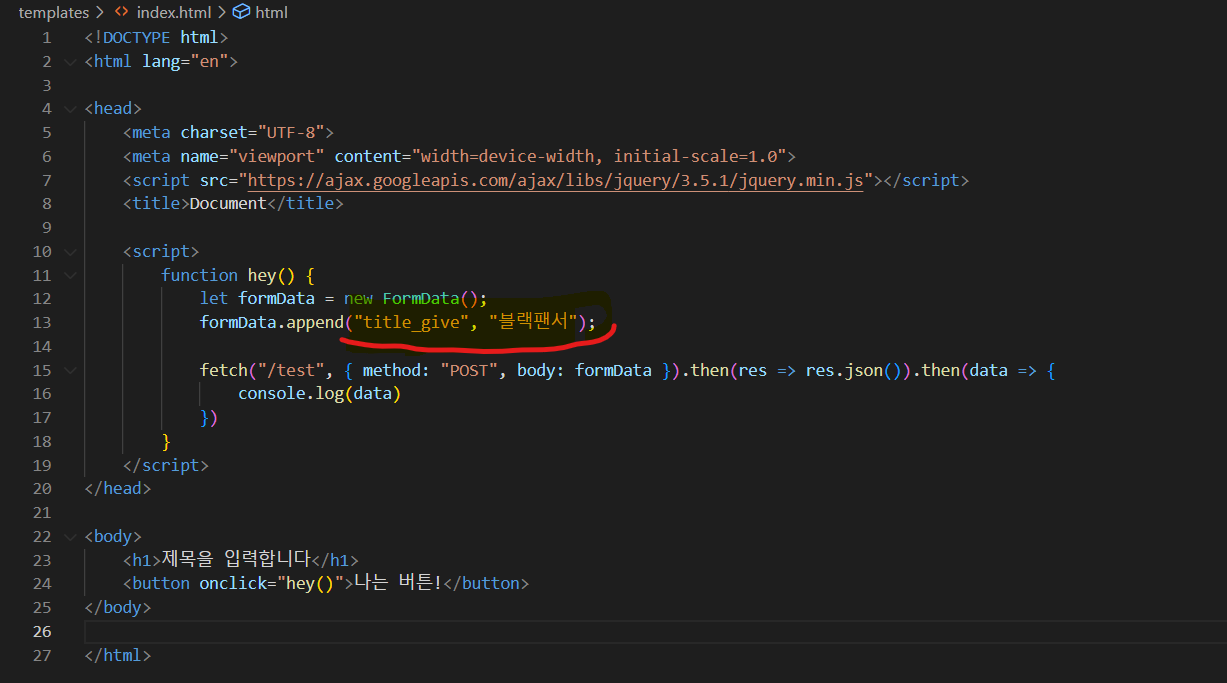
Task: Click the "UTF-8" charset value
Action: (x=291, y=132)
